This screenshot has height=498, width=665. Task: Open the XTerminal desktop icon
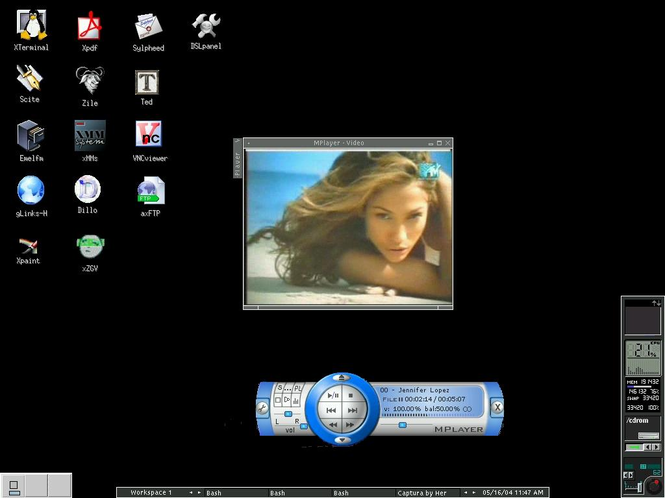coord(30,26)
